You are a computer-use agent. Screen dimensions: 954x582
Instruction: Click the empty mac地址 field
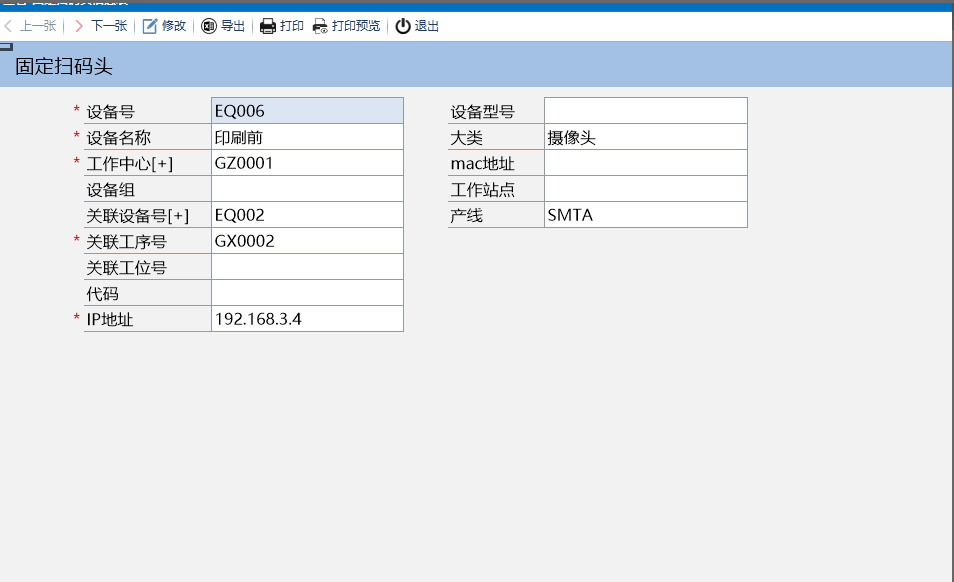(645, 163)
